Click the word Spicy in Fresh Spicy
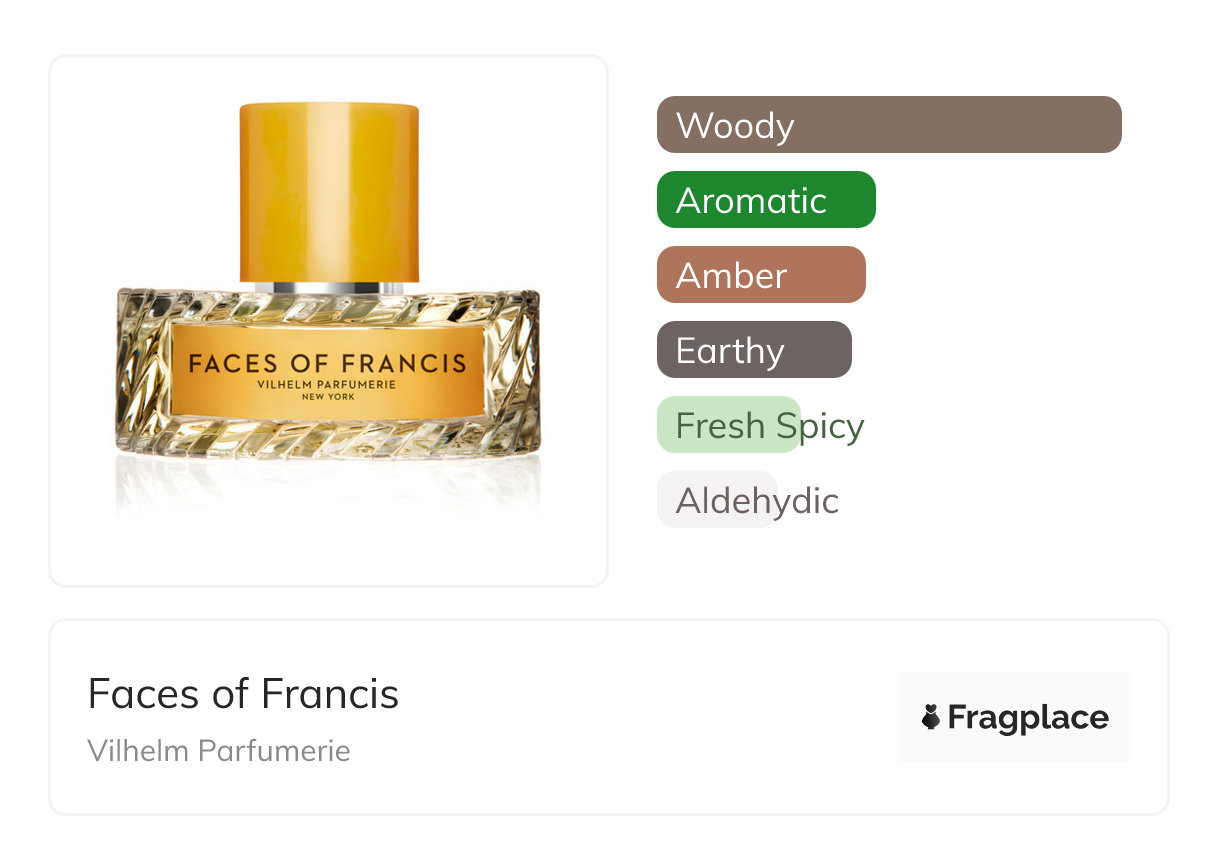 [820, 426]
